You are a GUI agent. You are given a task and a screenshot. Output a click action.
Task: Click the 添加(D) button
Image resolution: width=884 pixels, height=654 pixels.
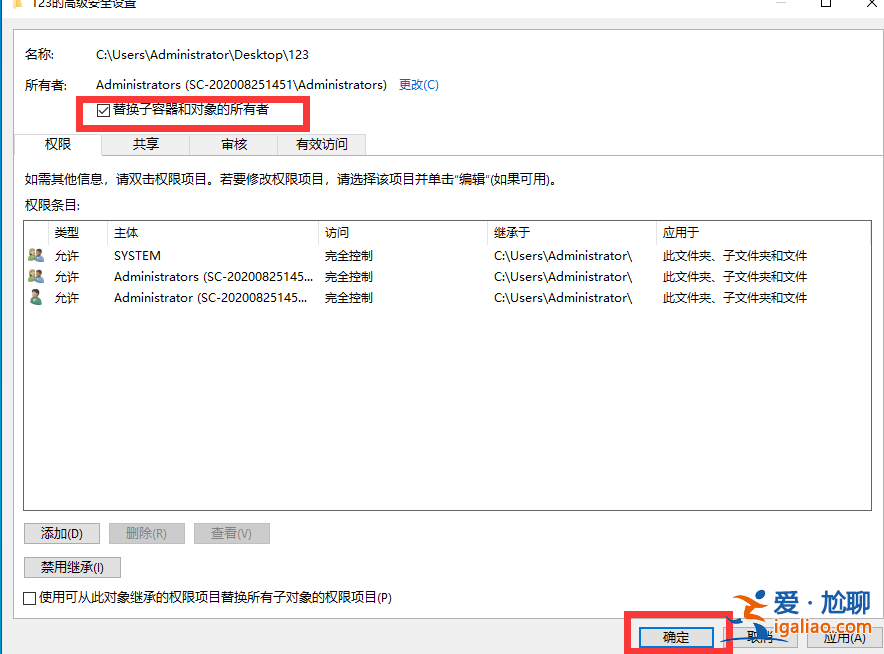point(61,533)
